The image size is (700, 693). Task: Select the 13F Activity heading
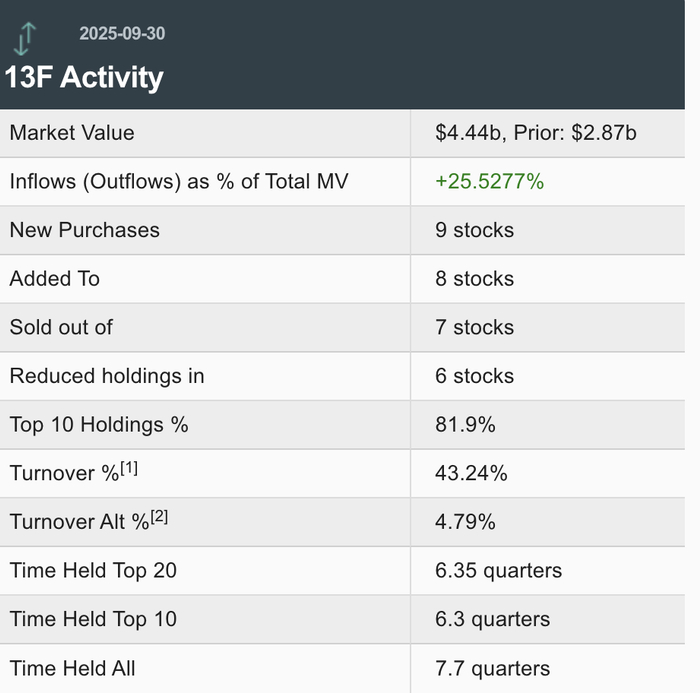click(x=84, y=78)
